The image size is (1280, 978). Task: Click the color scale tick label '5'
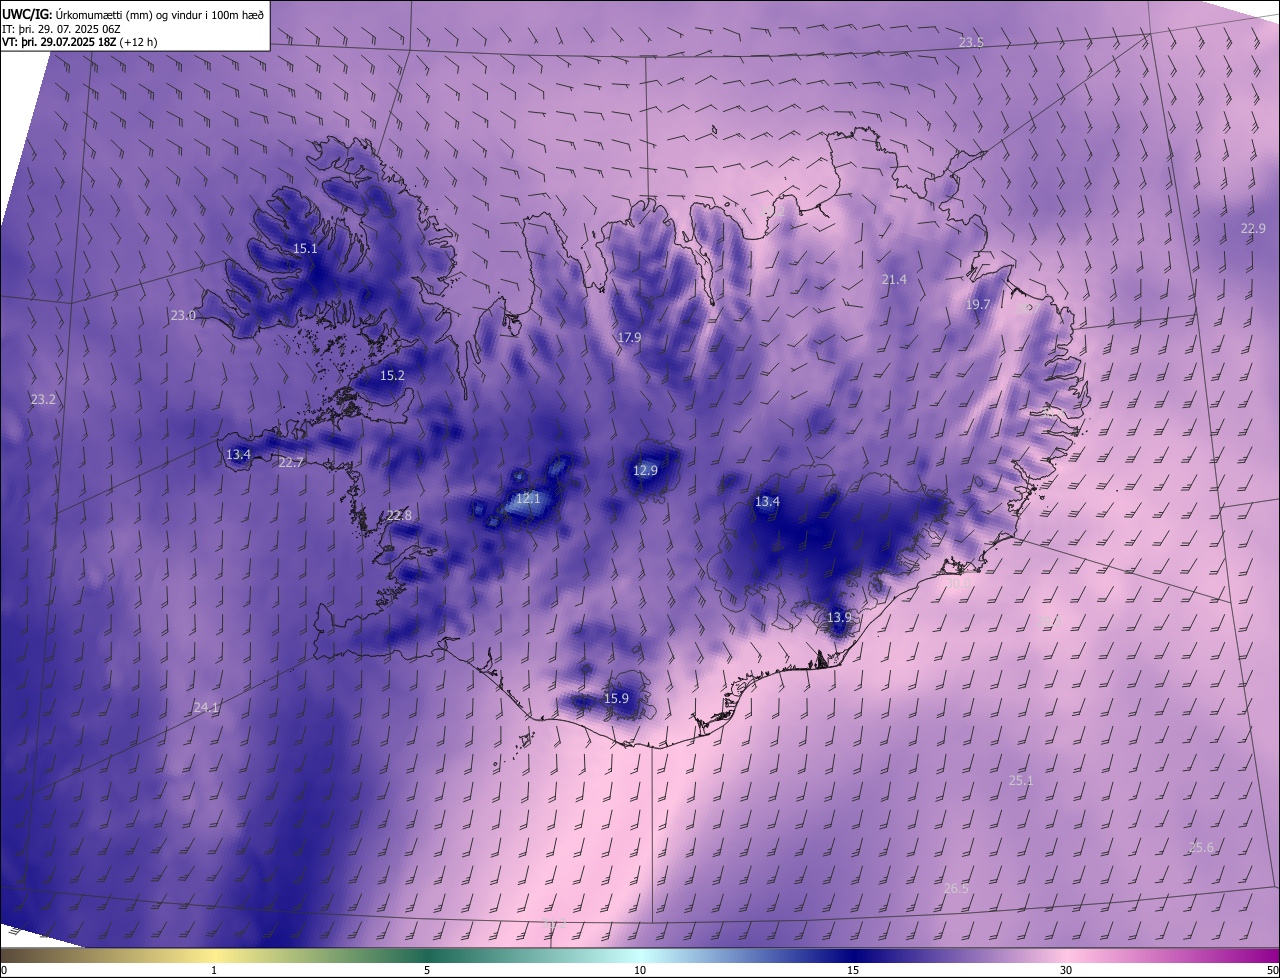click(427, 970)
